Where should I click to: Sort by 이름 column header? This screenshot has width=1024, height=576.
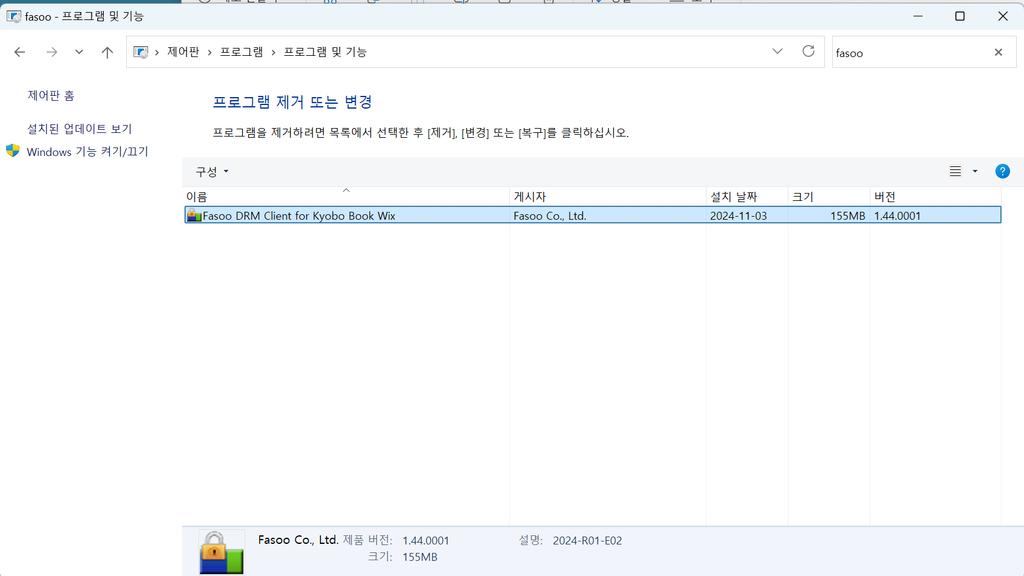(346, 197)
